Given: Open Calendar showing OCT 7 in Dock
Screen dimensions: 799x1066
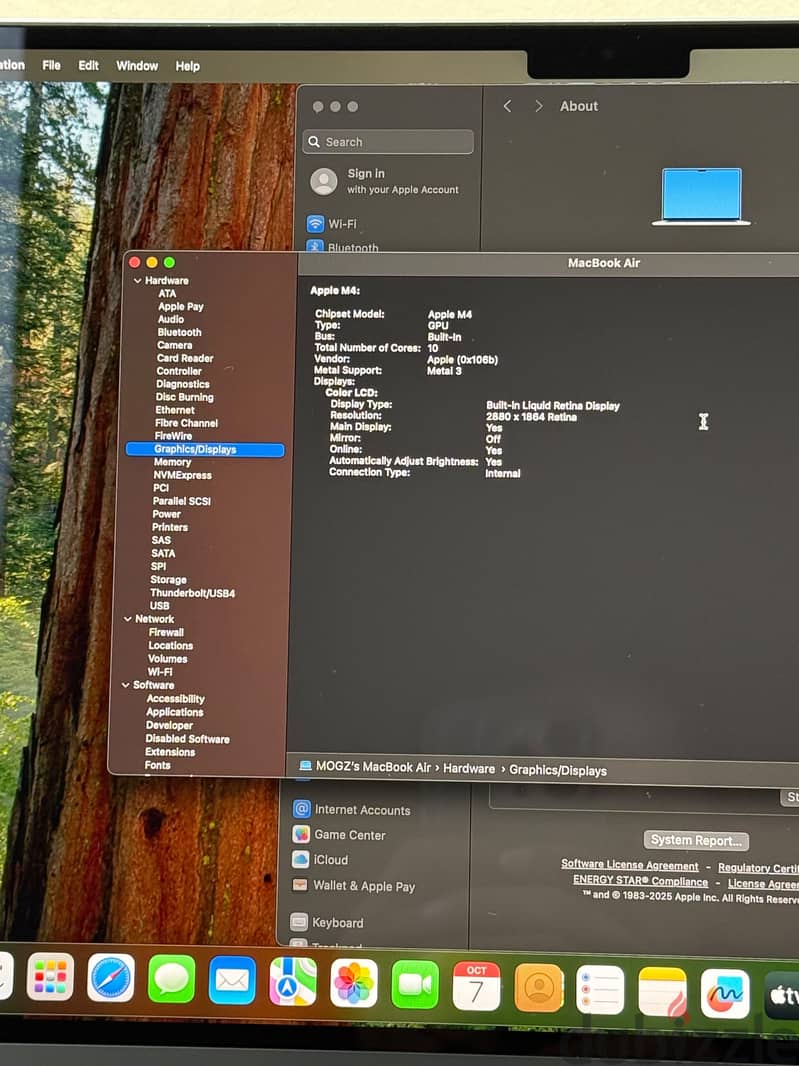Looking at the screenshot, I should coord(476,986).
